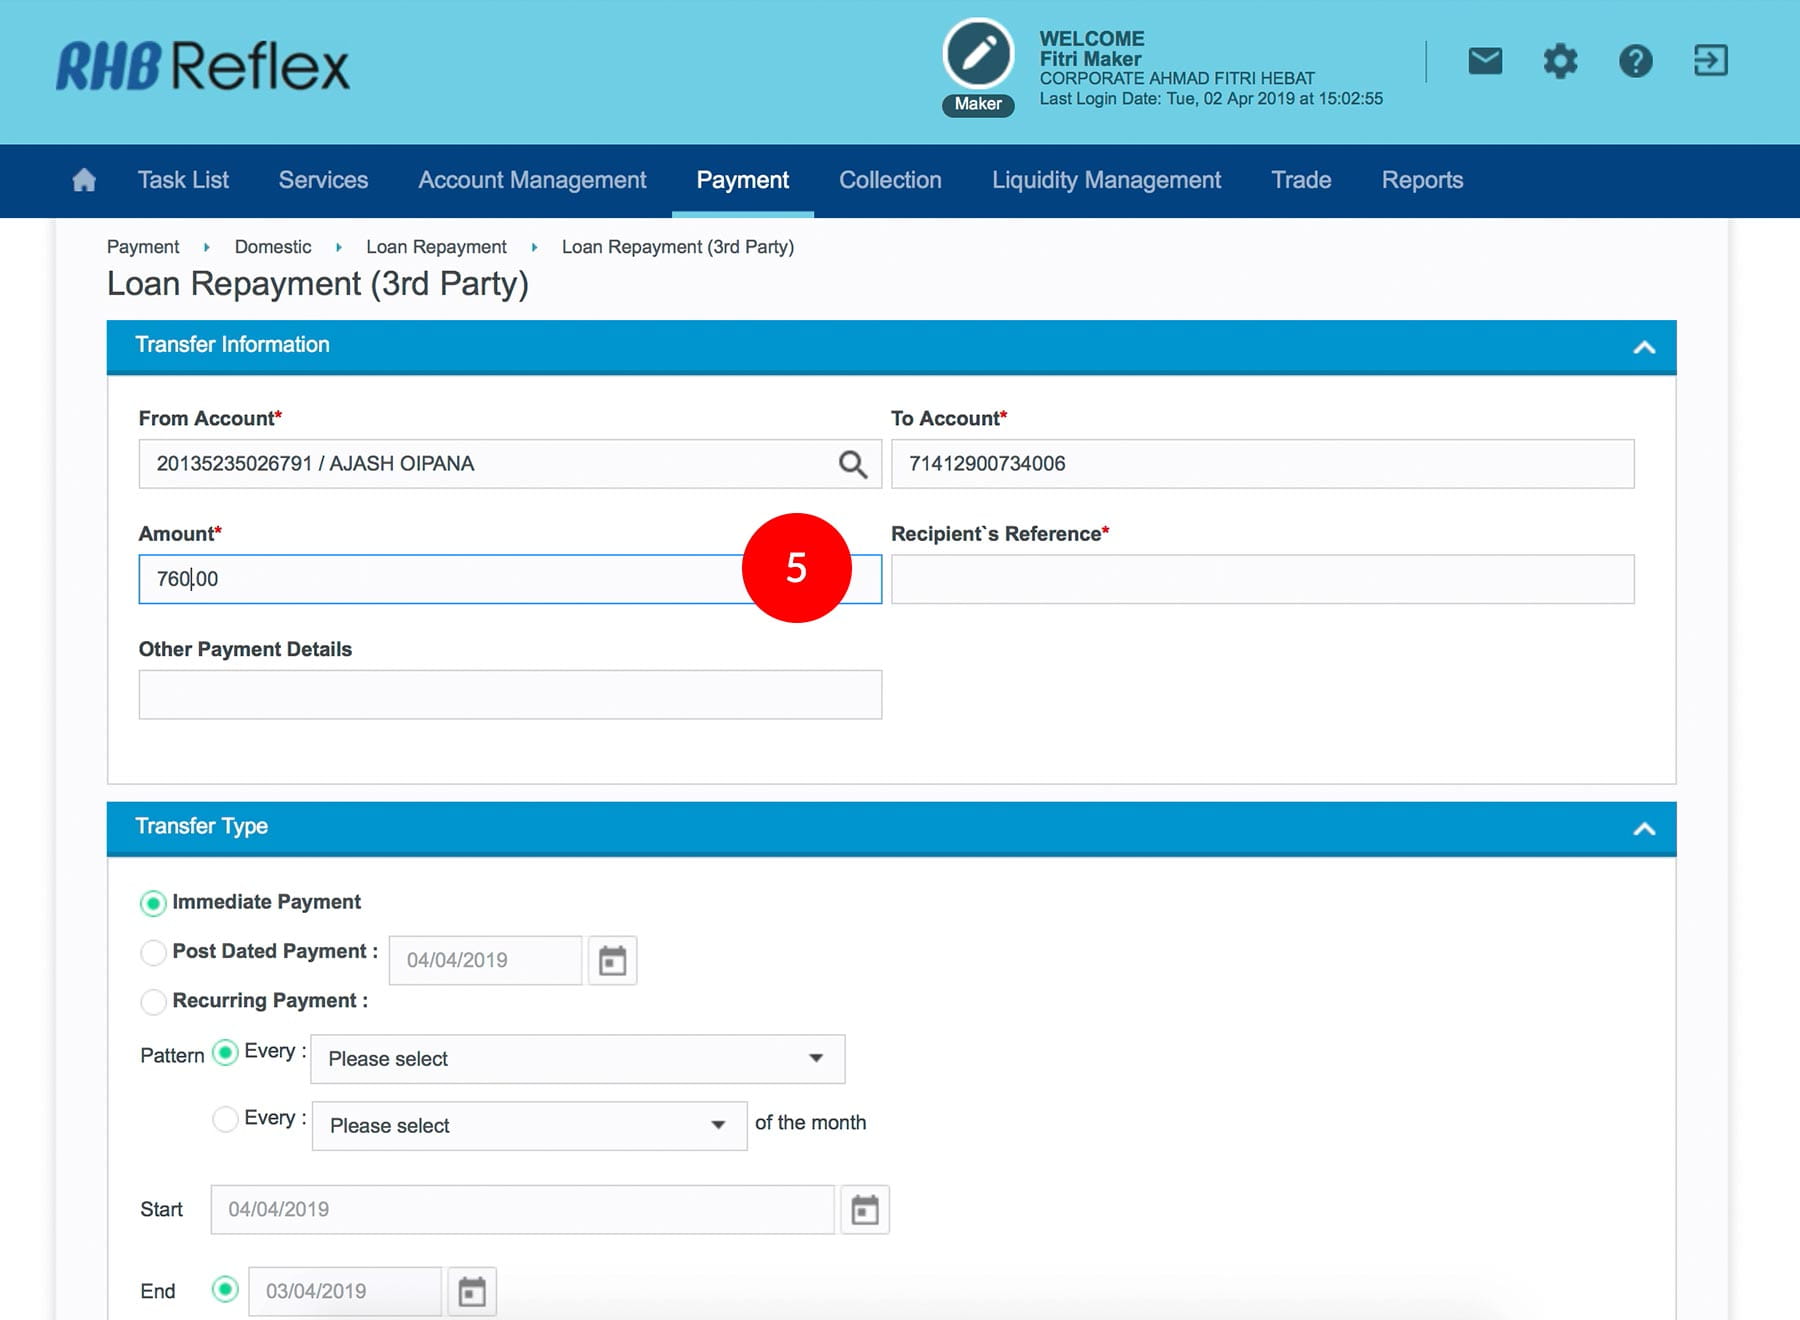Viewport: 1800px width, 1320px height.
Task: Open the Post Dated Payment calendar picker
Action: (612, 961)
